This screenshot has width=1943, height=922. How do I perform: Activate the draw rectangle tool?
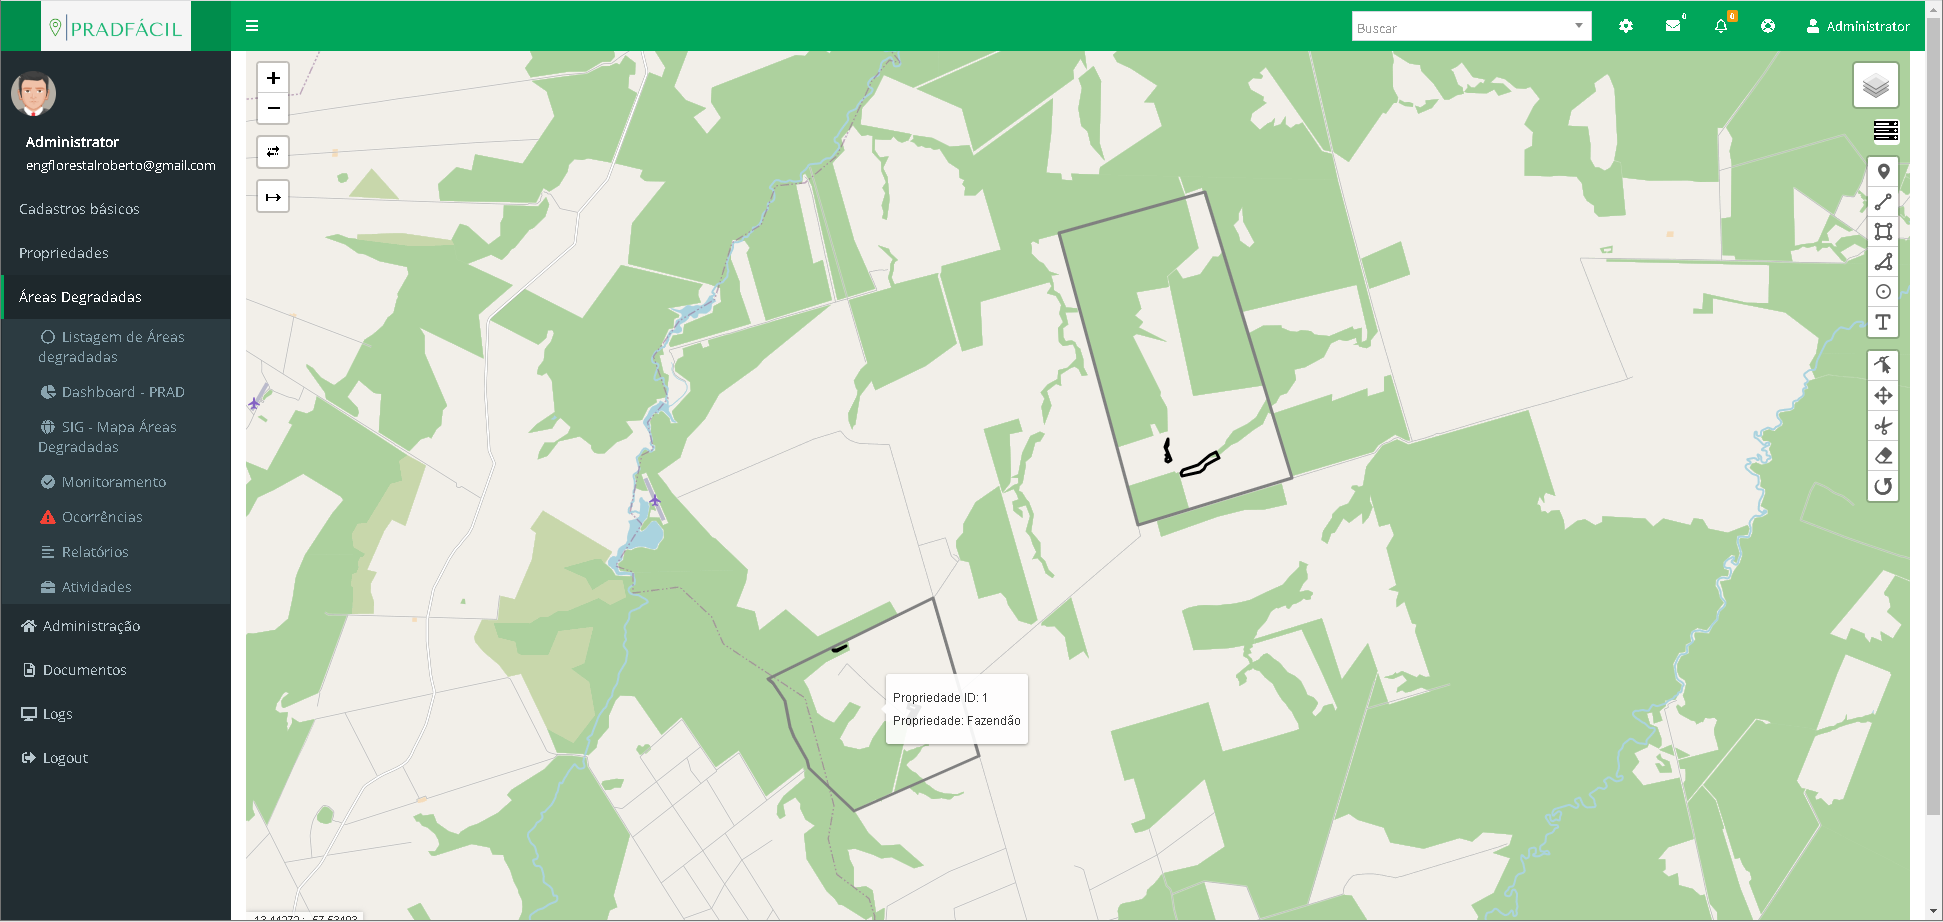tap(1883, 232)
